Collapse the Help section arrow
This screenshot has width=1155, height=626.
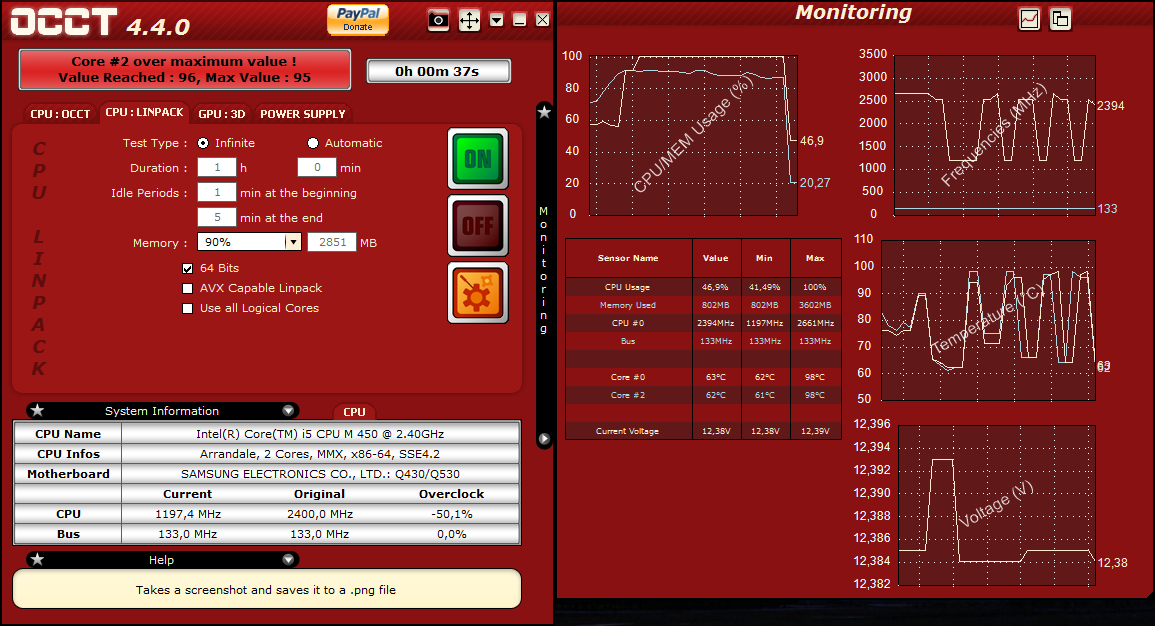(288, 560)
